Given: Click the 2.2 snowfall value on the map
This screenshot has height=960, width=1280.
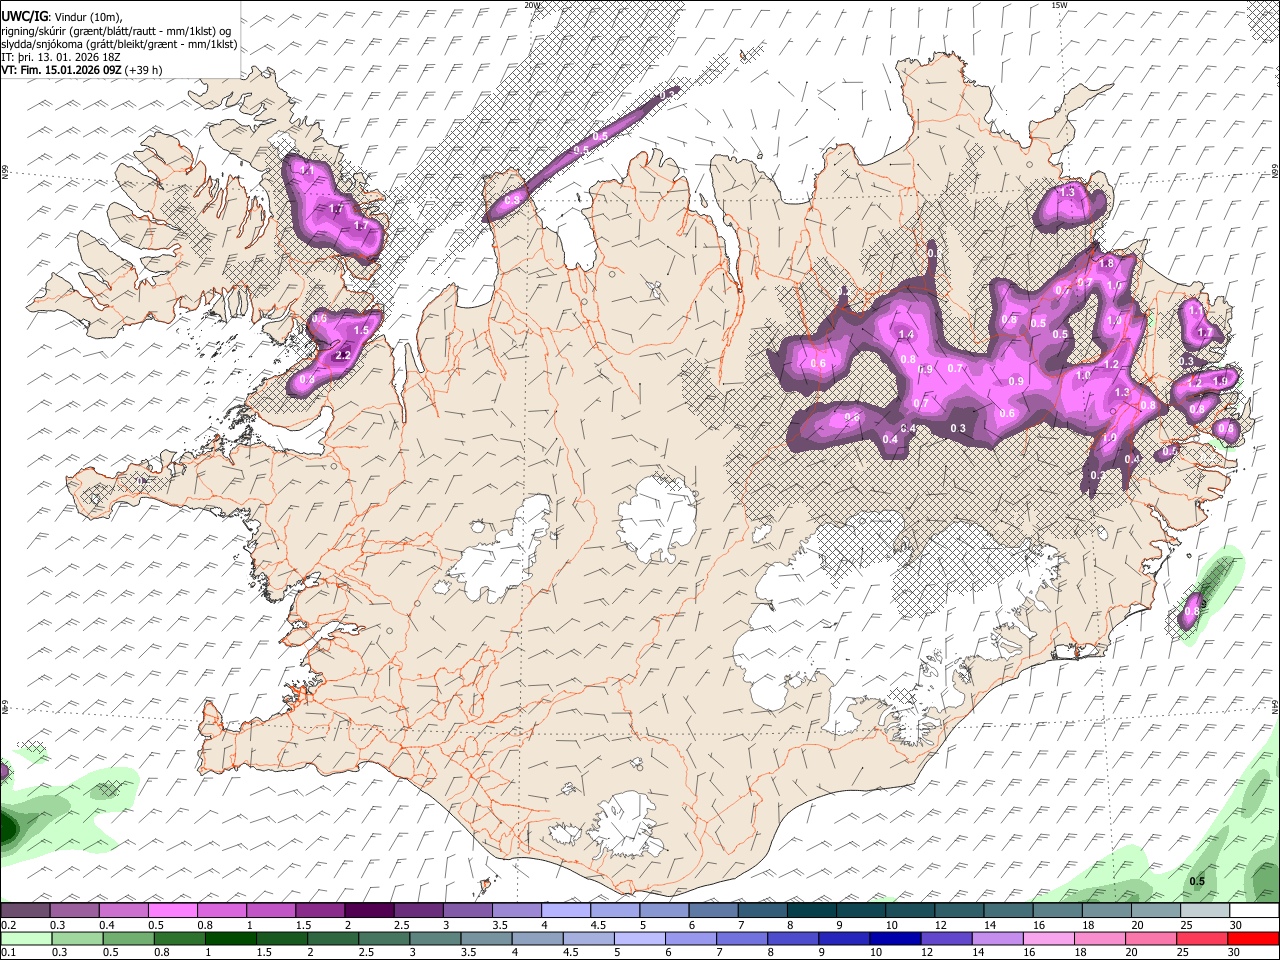Looking at the screenshot, I should tap(342, 355).
